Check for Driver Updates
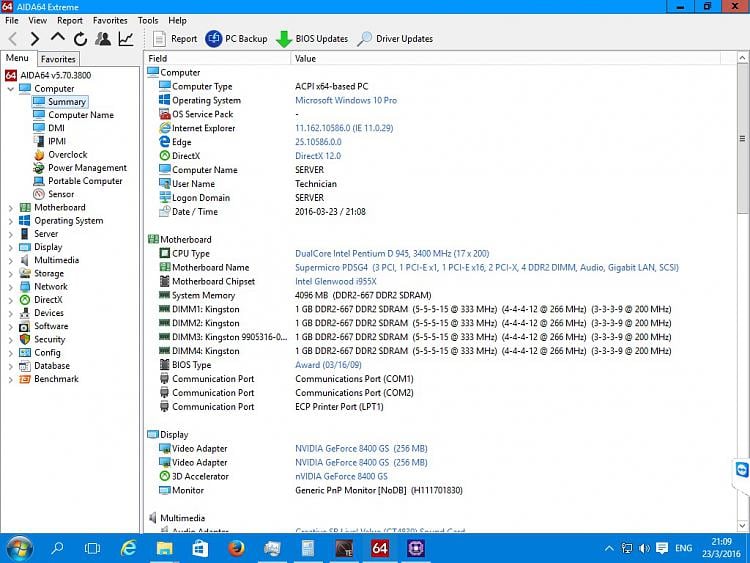Viewport: 750px width, 563px height. (395, 39)
